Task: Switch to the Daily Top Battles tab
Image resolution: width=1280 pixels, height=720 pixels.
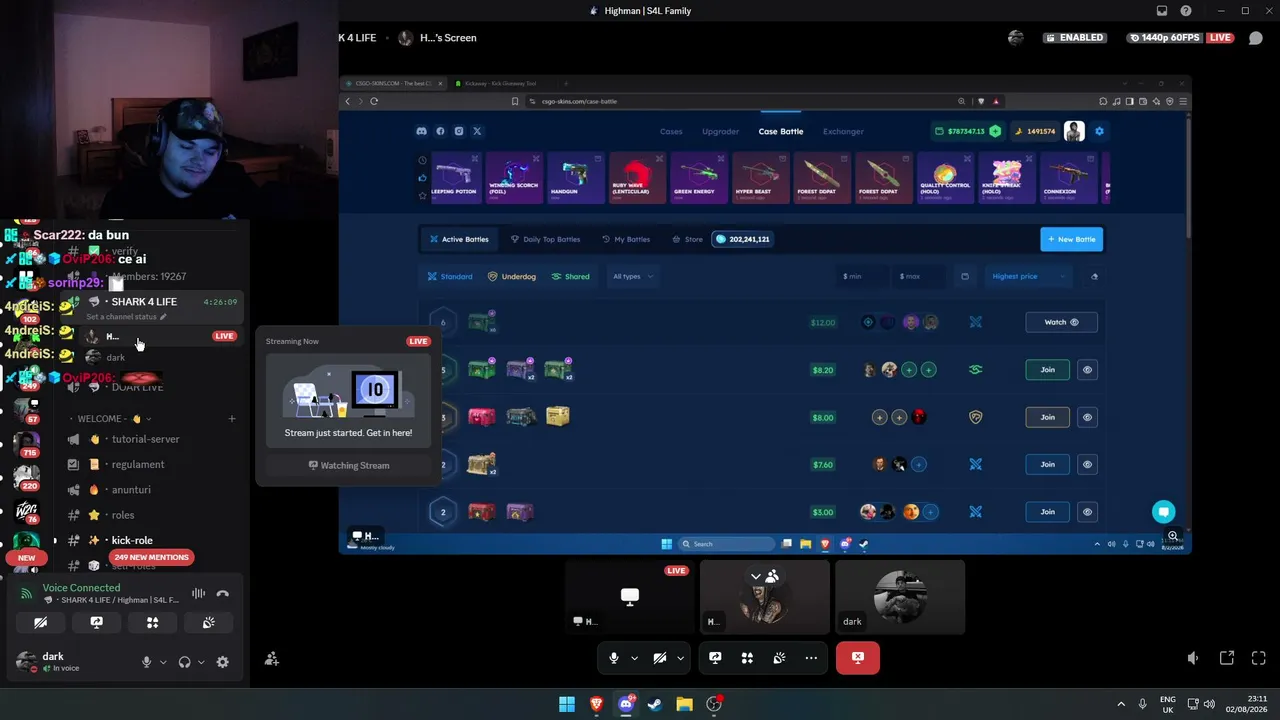Action: pos(545,239)
